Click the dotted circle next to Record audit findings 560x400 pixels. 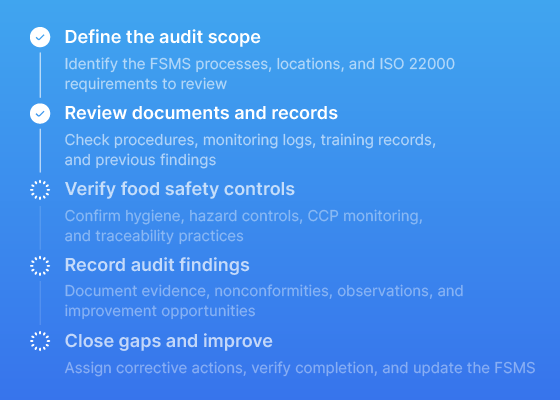[40, 266]
